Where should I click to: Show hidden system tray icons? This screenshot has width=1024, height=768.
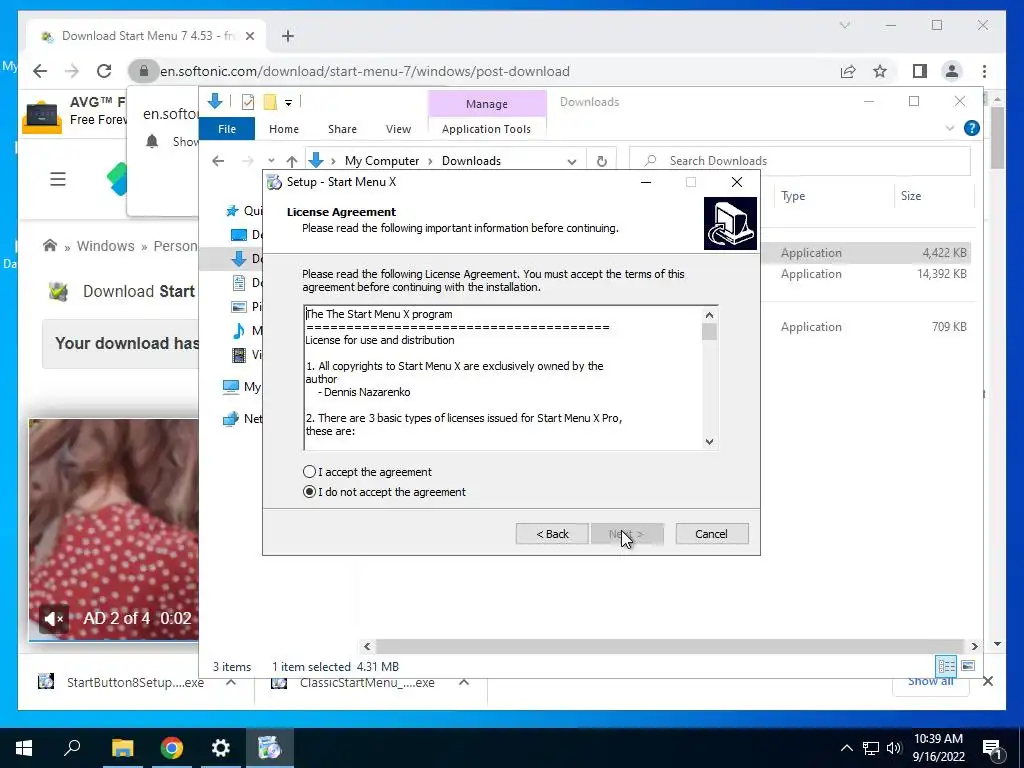tap(846, 748)
